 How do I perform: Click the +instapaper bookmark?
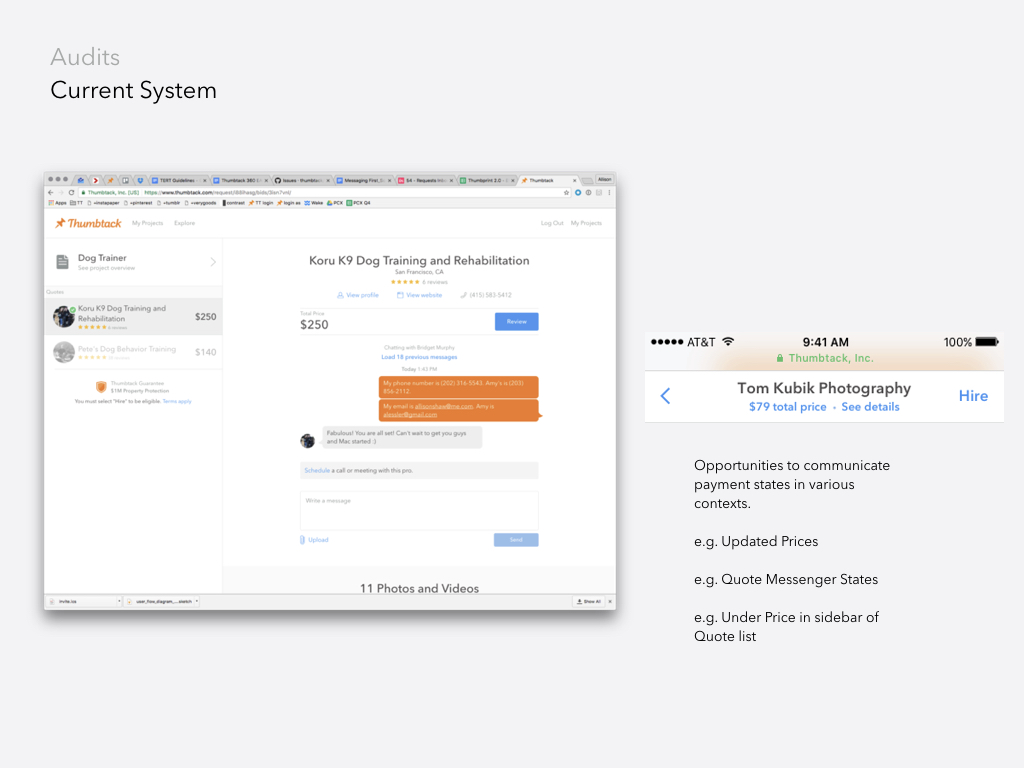click(x=104, y=203)
